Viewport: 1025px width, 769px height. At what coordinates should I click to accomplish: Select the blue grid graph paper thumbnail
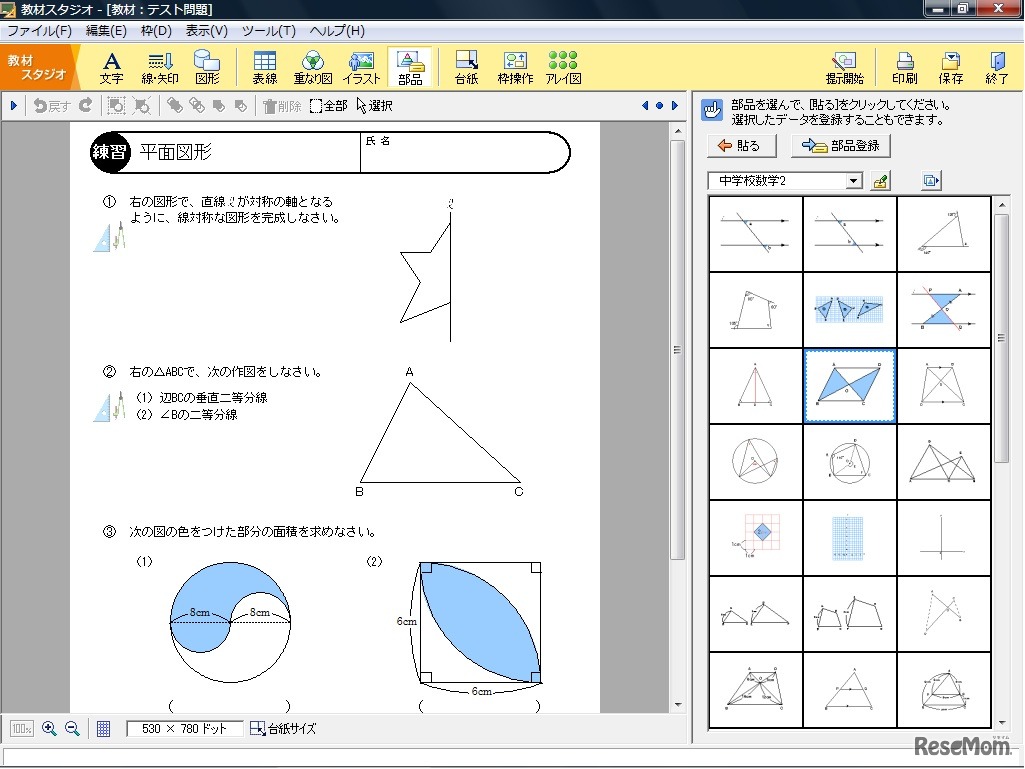[849, 537]
